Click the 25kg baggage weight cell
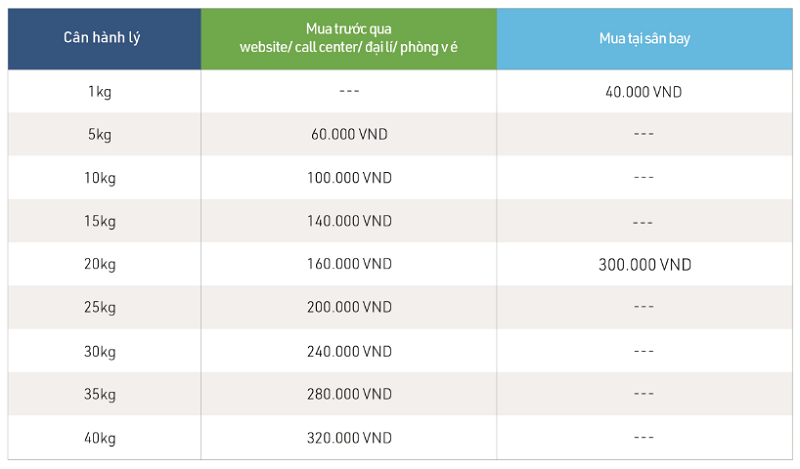800x469 pixels. click(100, 308)
